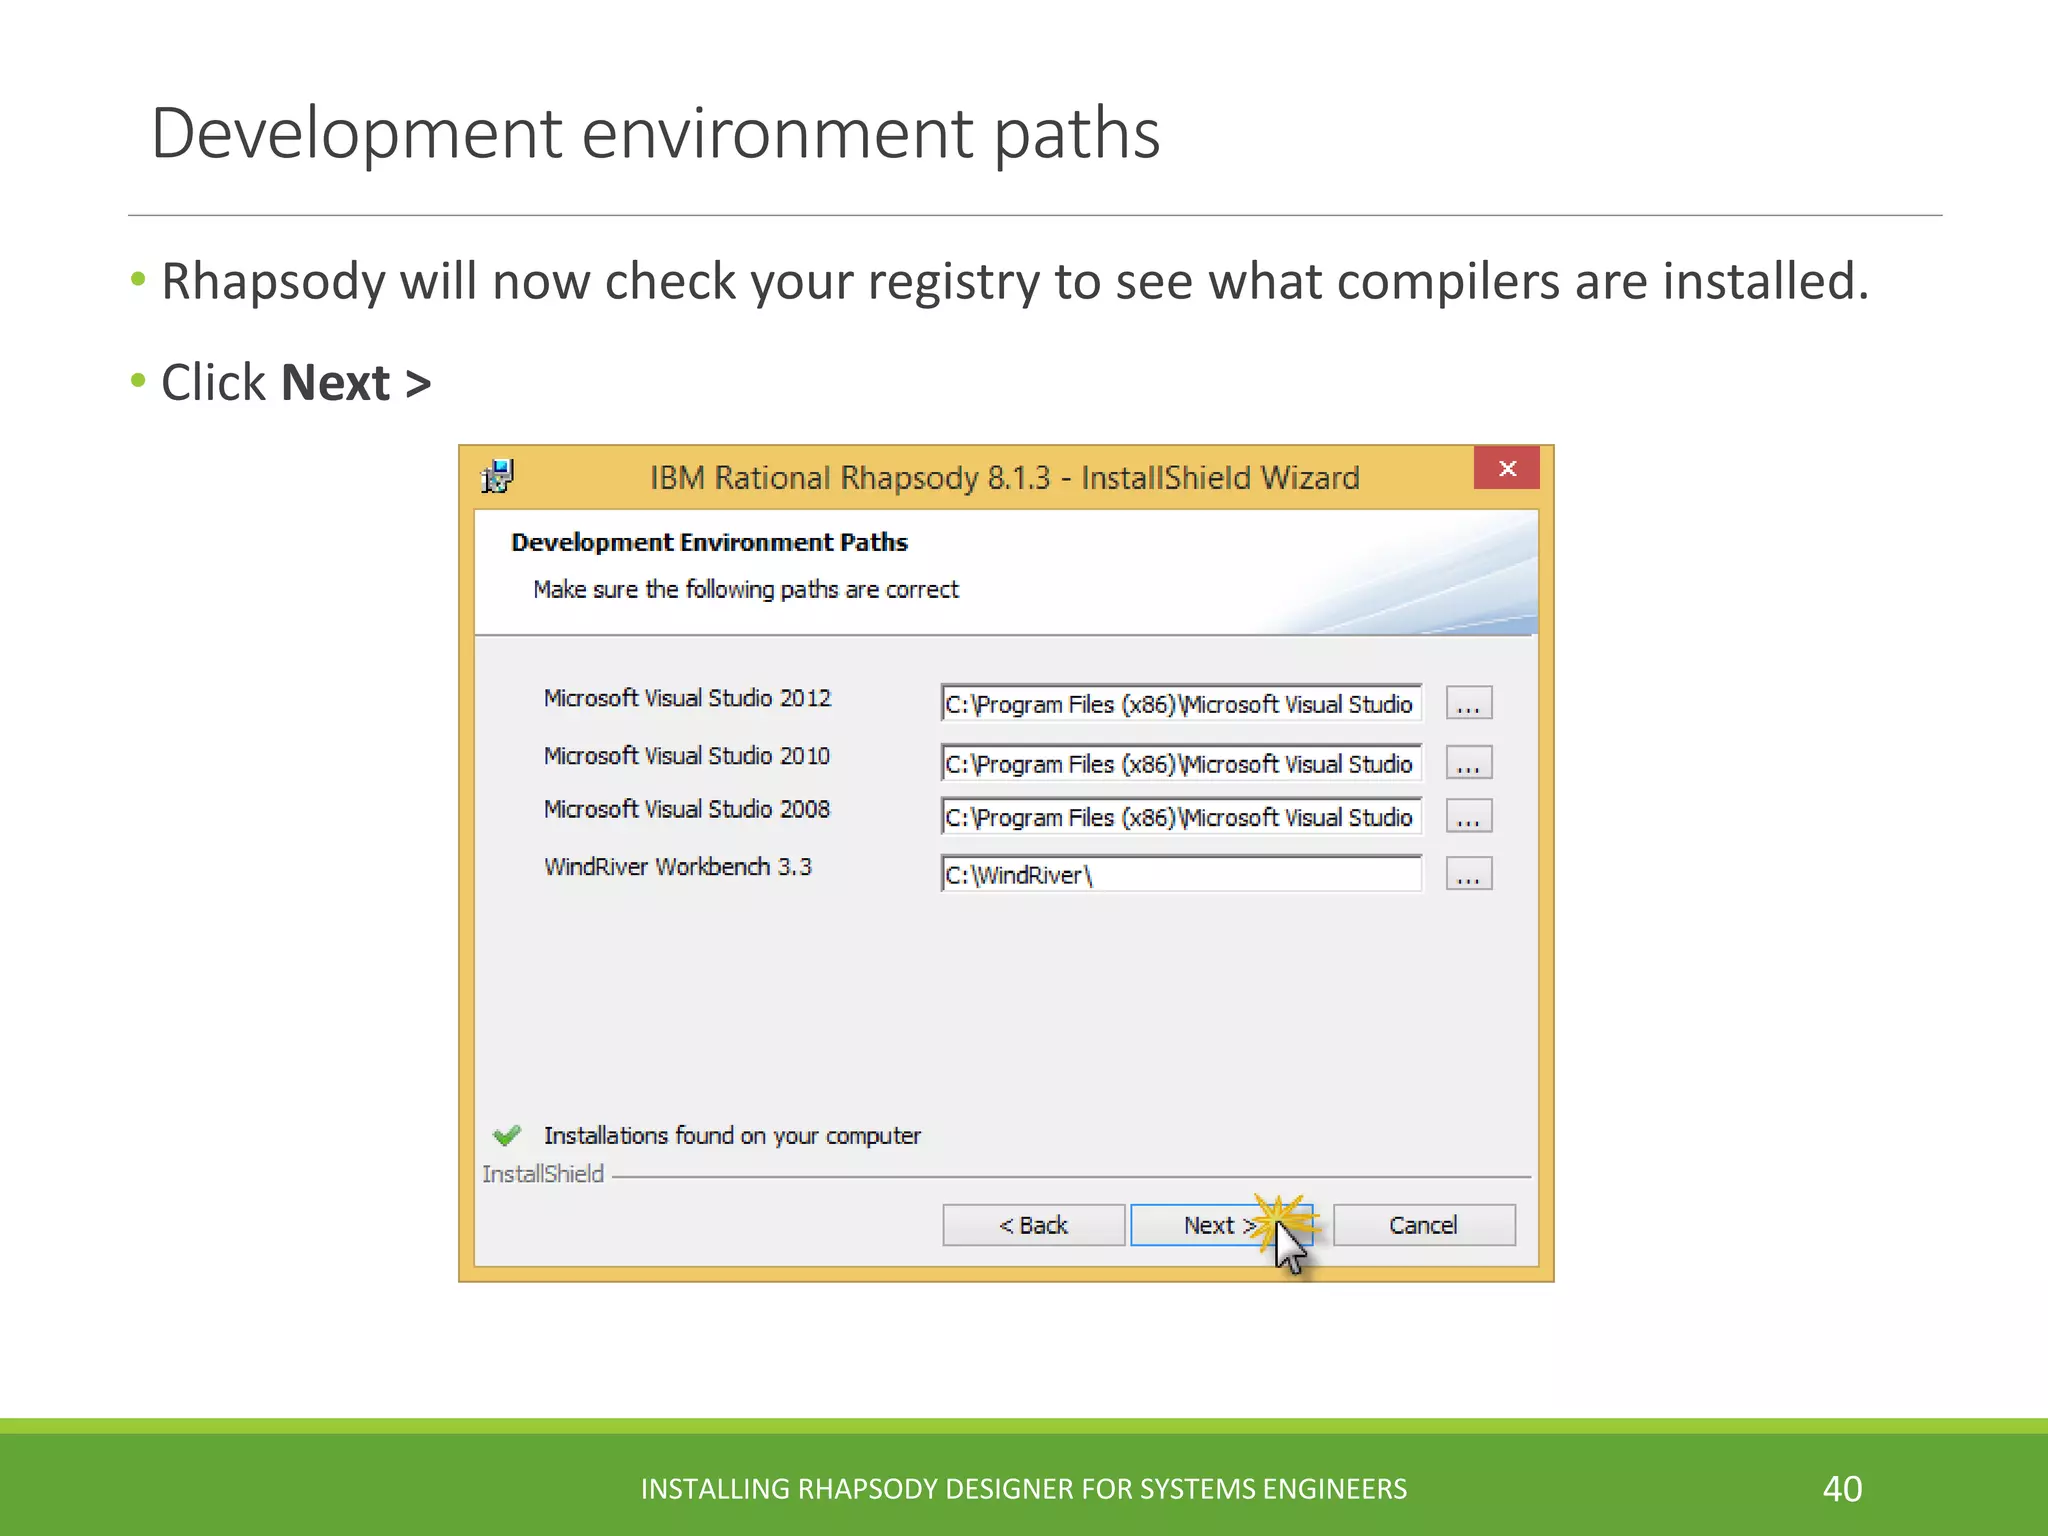Click the WindRiver Workbench path field
This screenshot has width=2048, height=1536.
coord(1181,875)
